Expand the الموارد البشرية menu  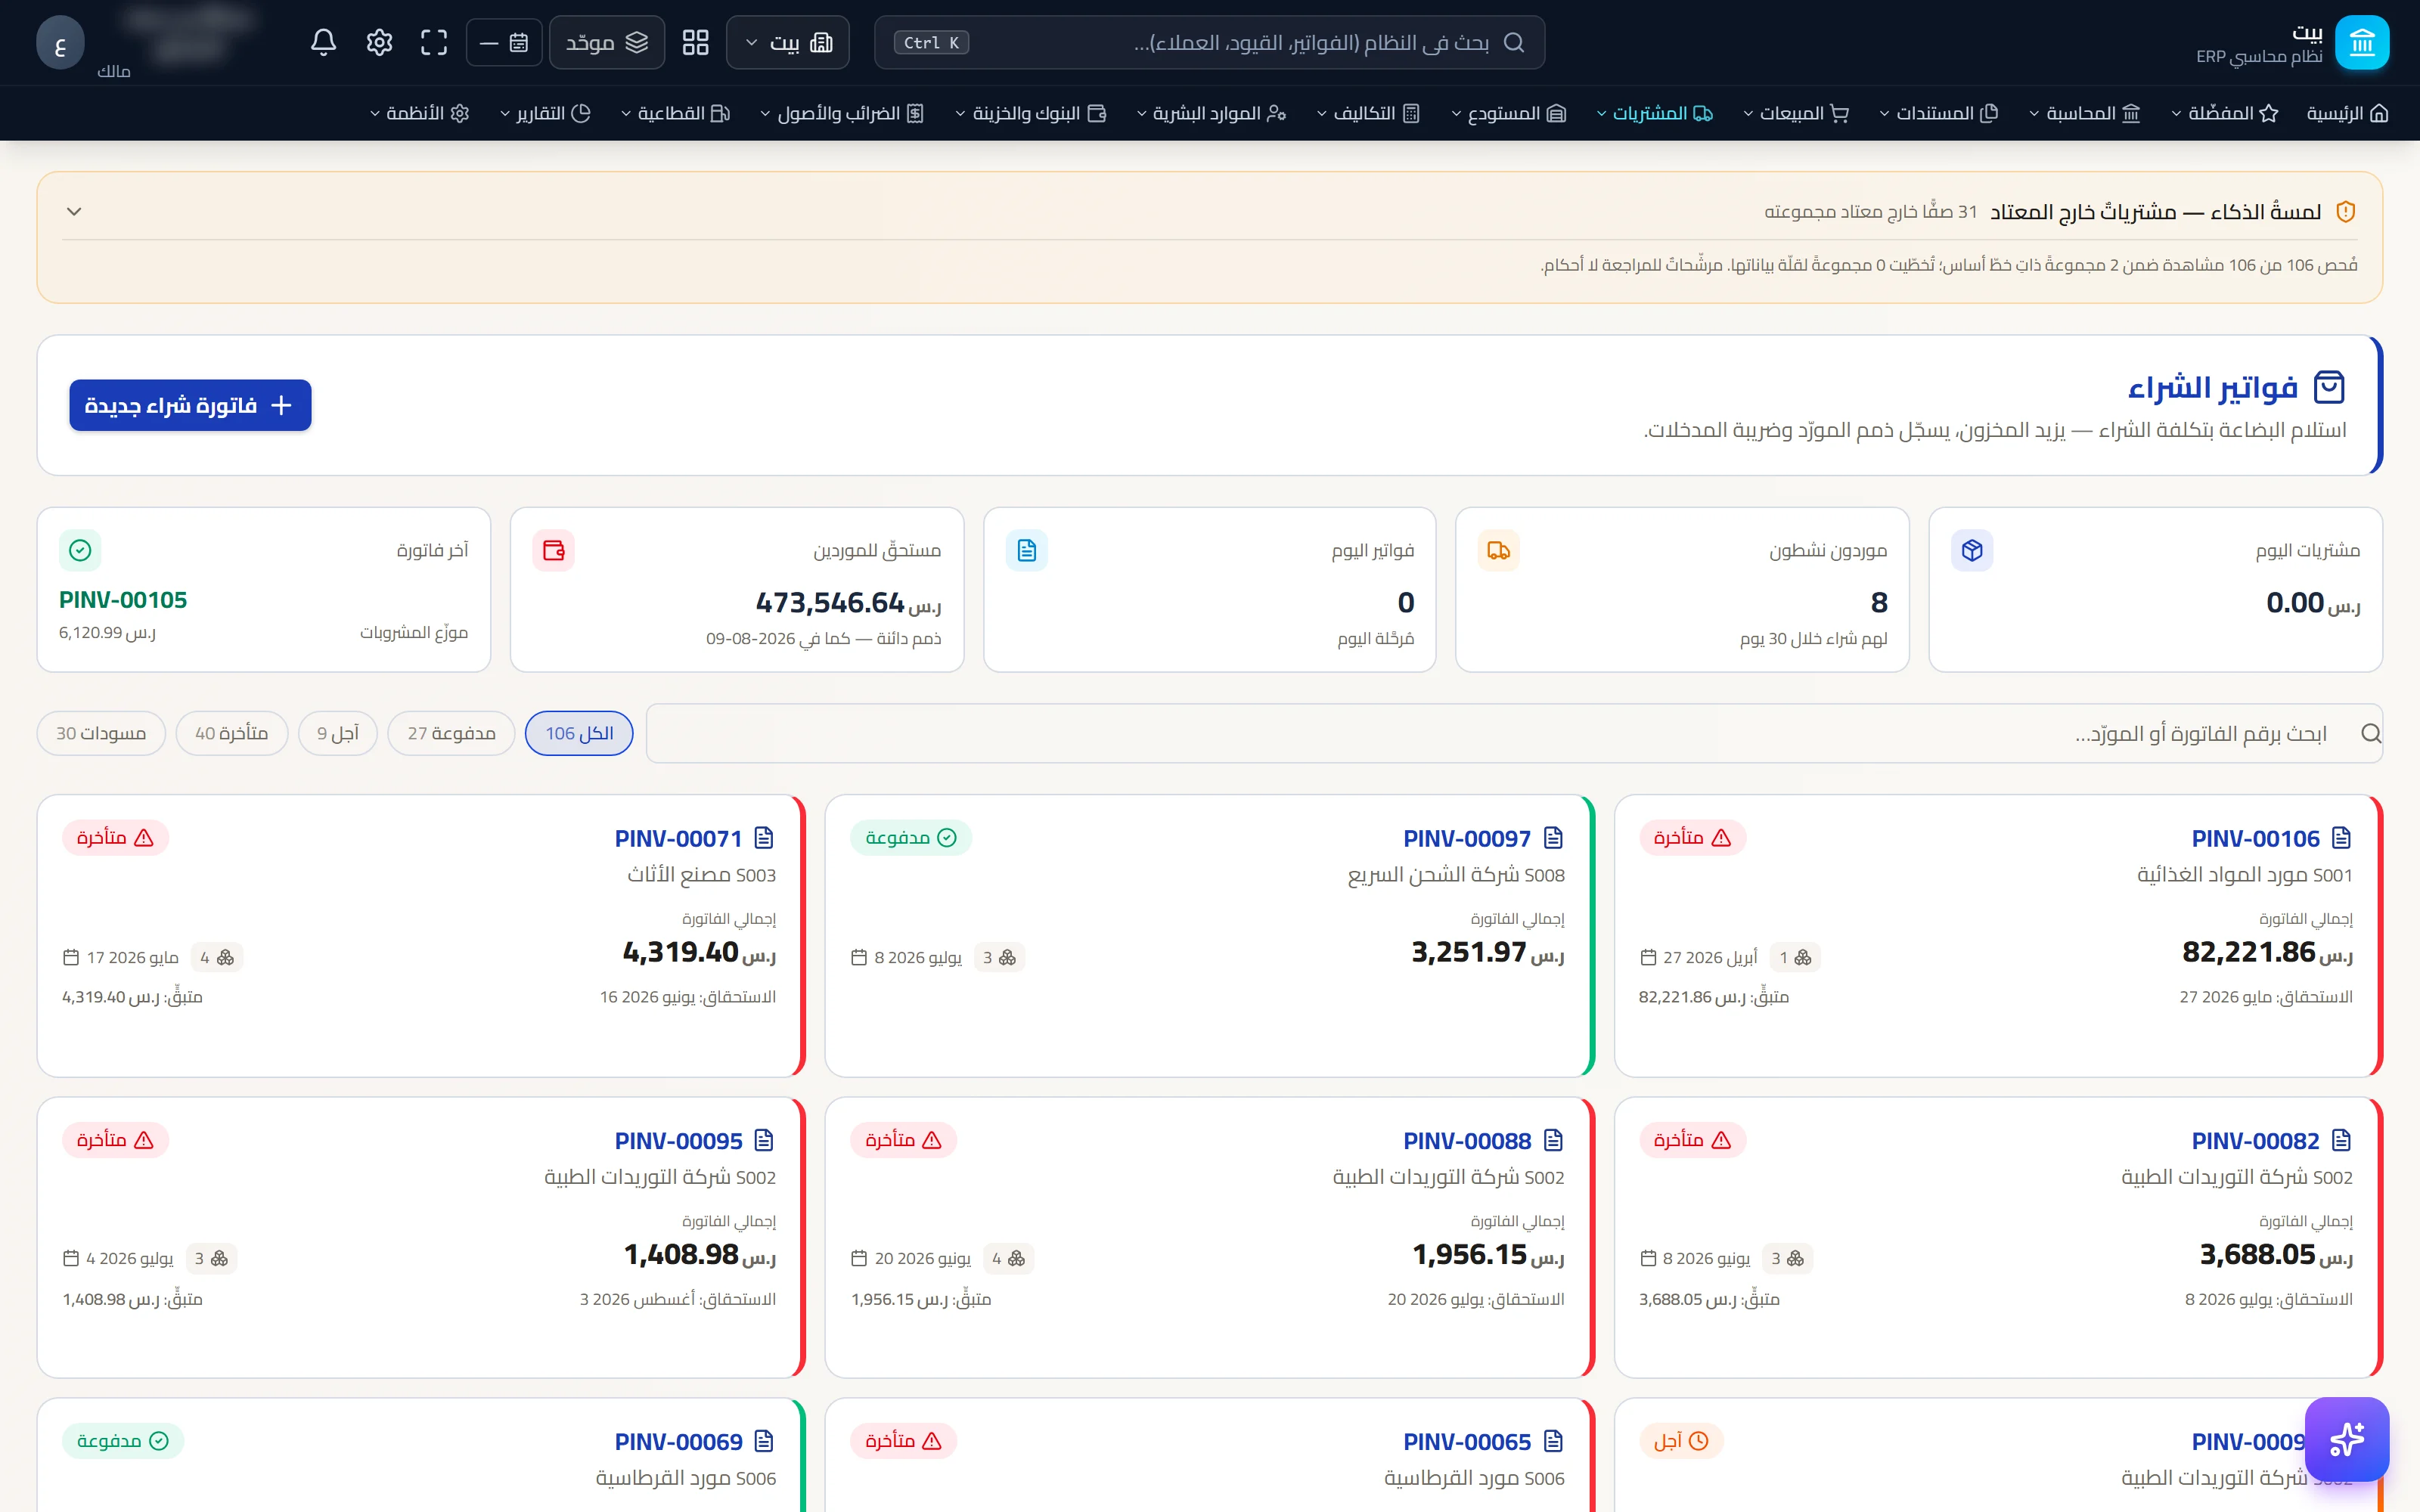click(x=1211, y=113)
